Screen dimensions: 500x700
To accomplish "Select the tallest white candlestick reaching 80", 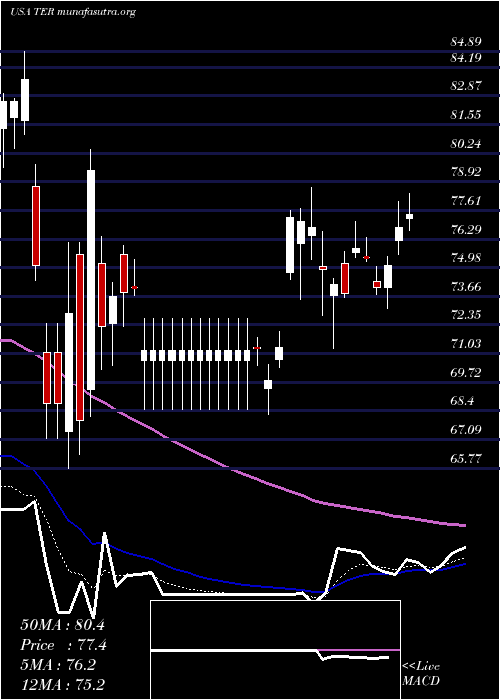I will (91, 280).
